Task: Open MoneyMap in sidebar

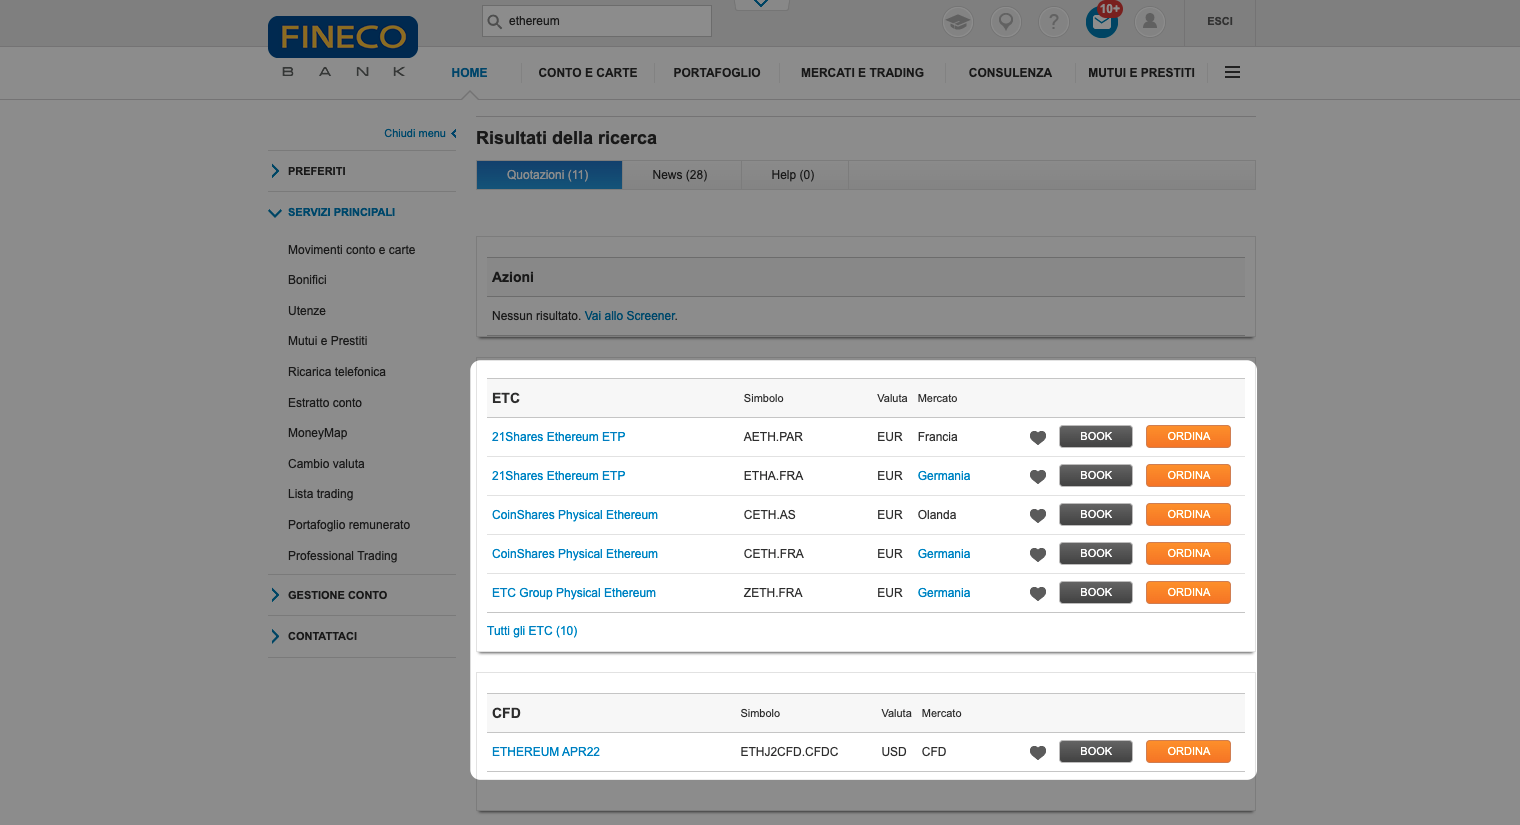Action: click(x=318, y=433)
